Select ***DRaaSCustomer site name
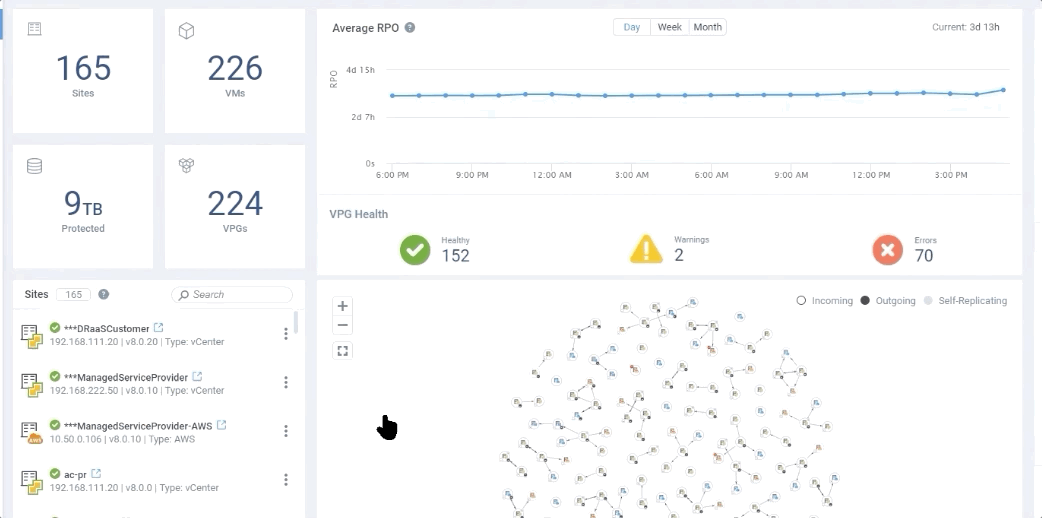The width and height of the screenshot is (1042, 518). pos(106,328)
